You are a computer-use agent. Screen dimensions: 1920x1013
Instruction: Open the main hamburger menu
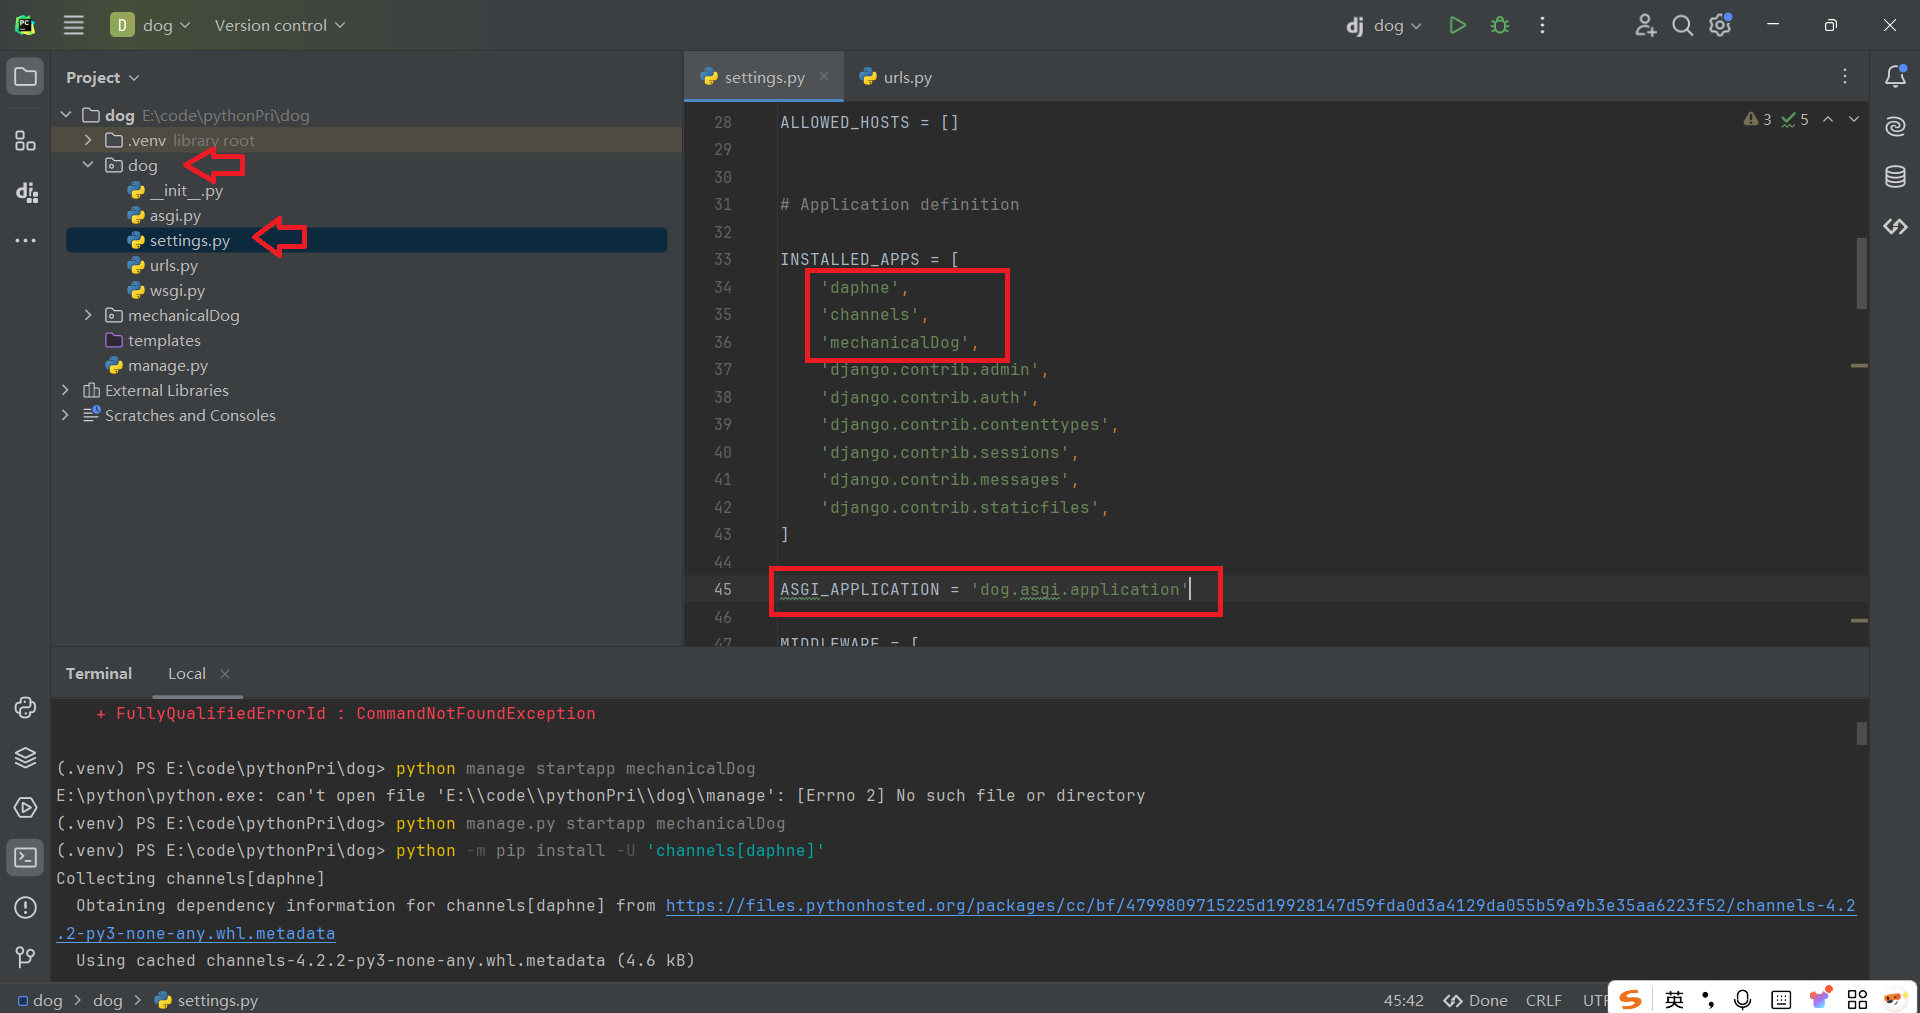point(73,25)
